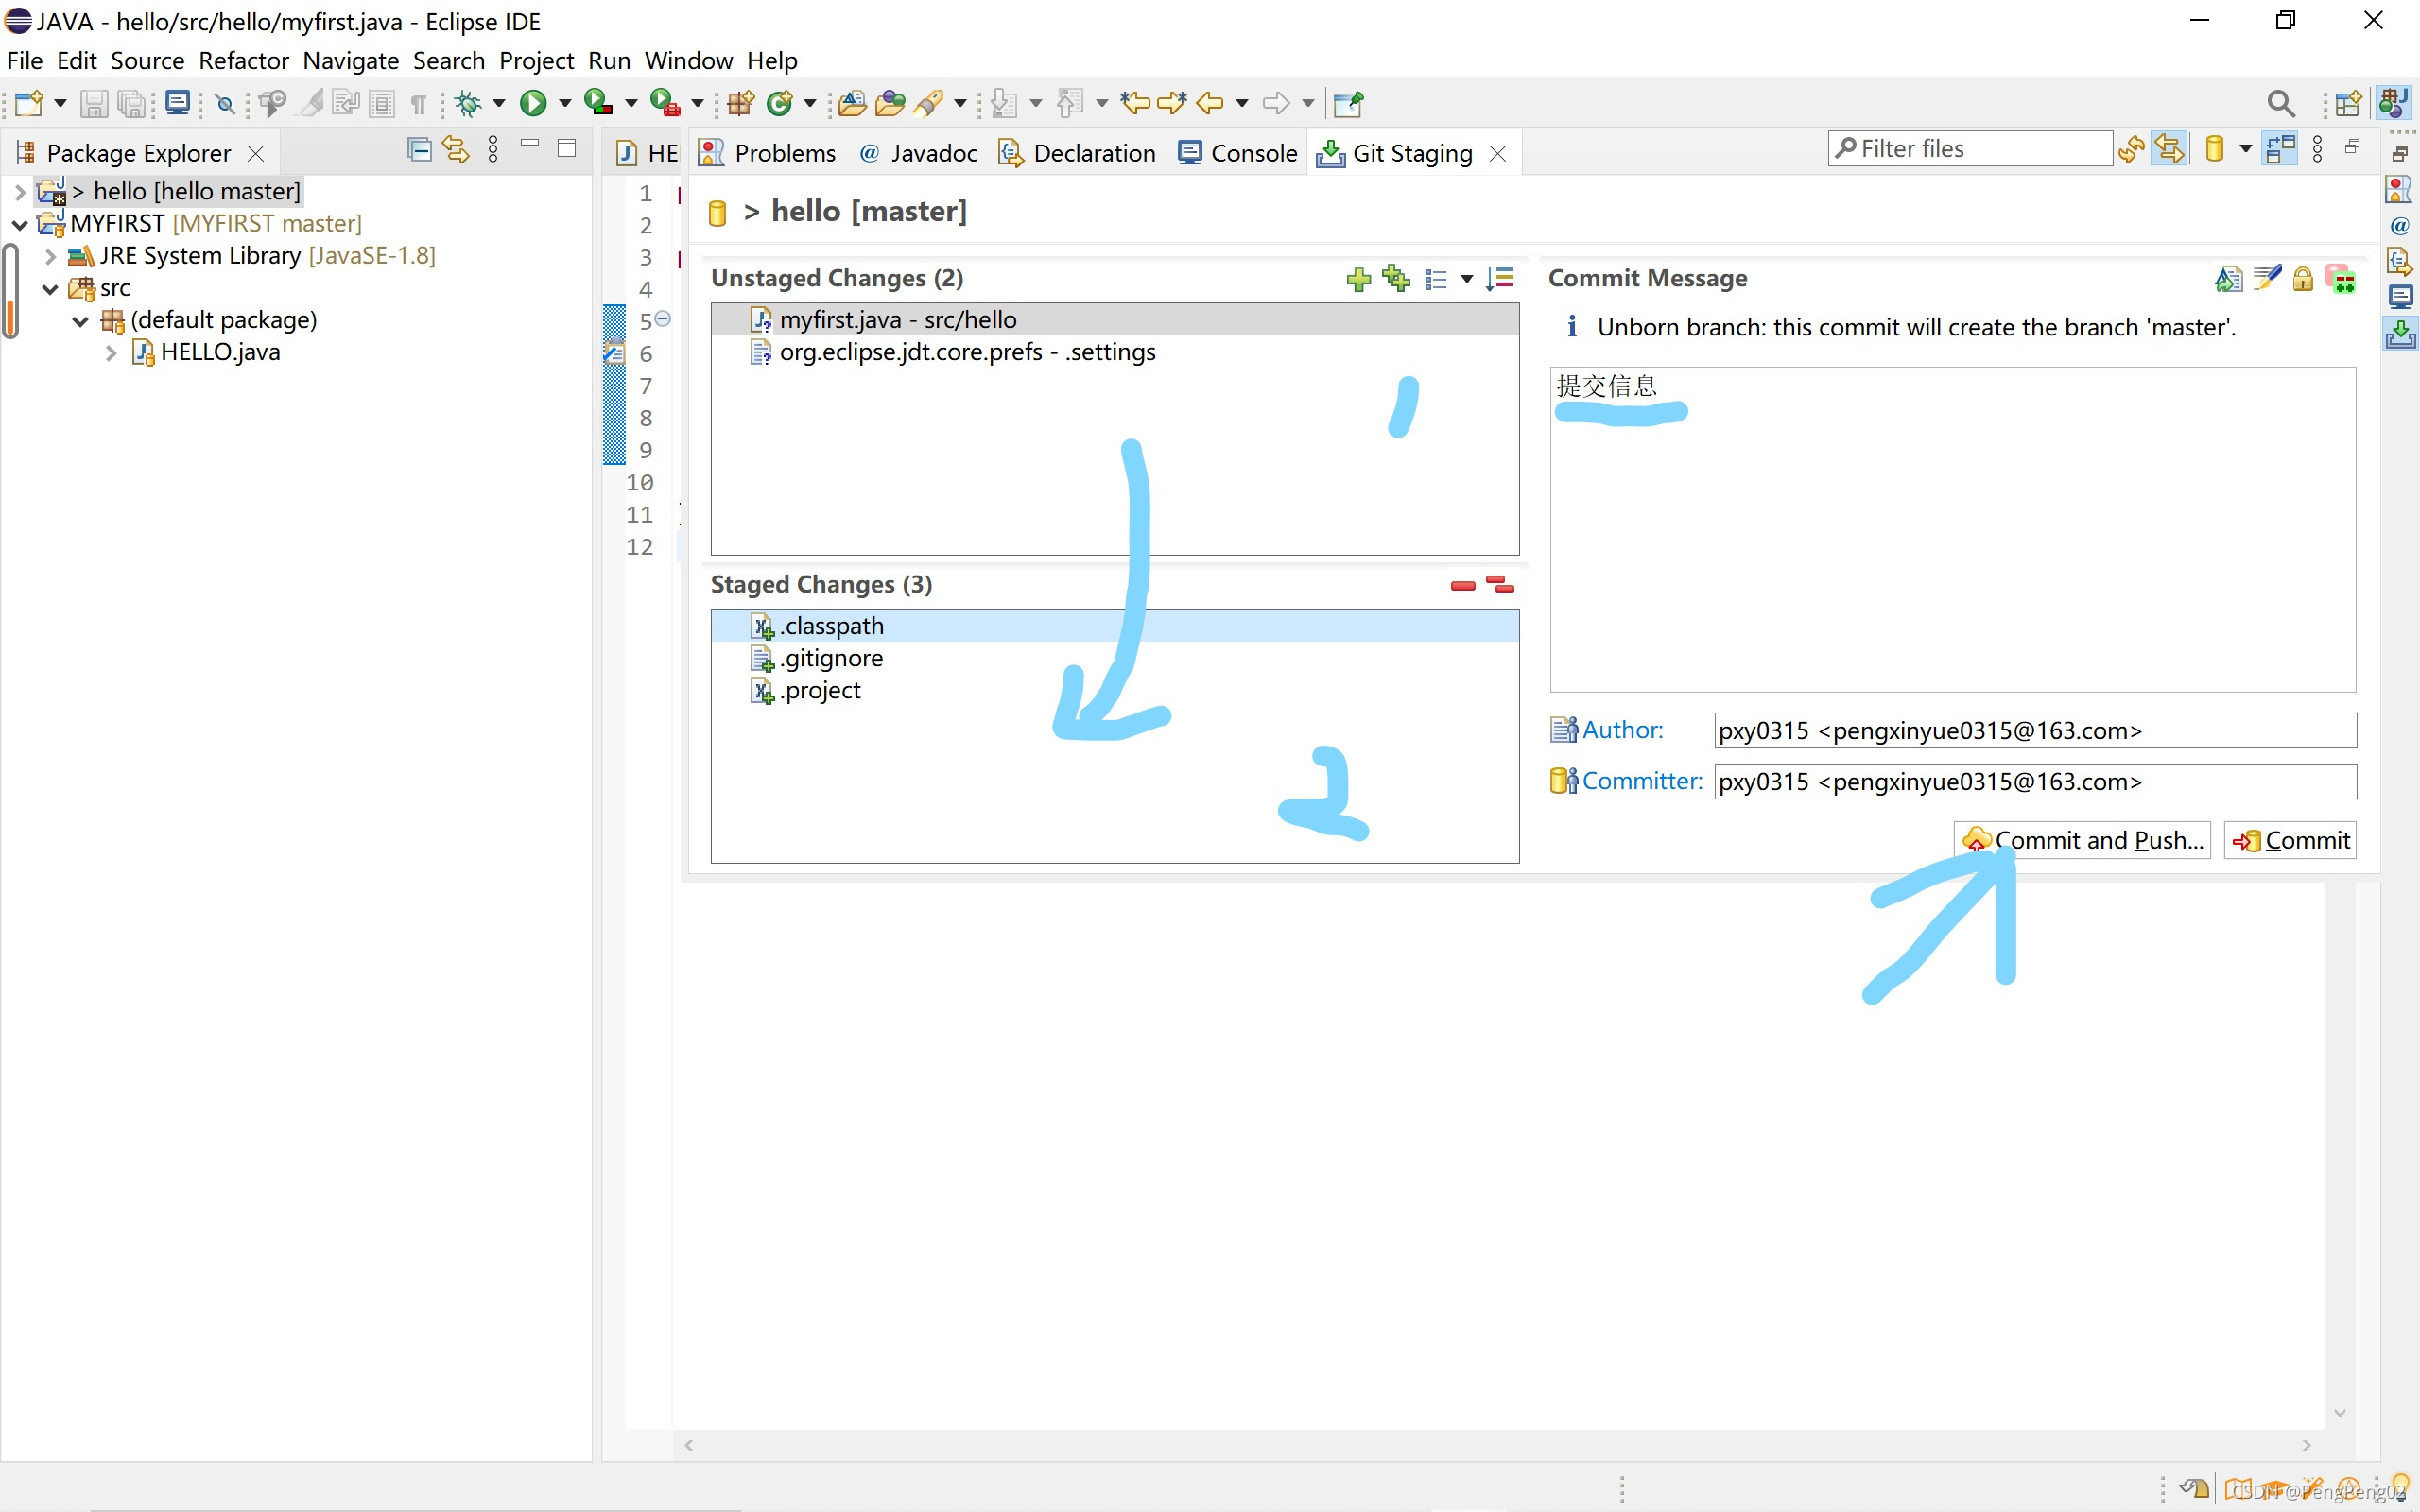This screenshot has height=1512, width=2420.
Task: Stage all unstaged changes with double-plus icon
Action: 1396,278
